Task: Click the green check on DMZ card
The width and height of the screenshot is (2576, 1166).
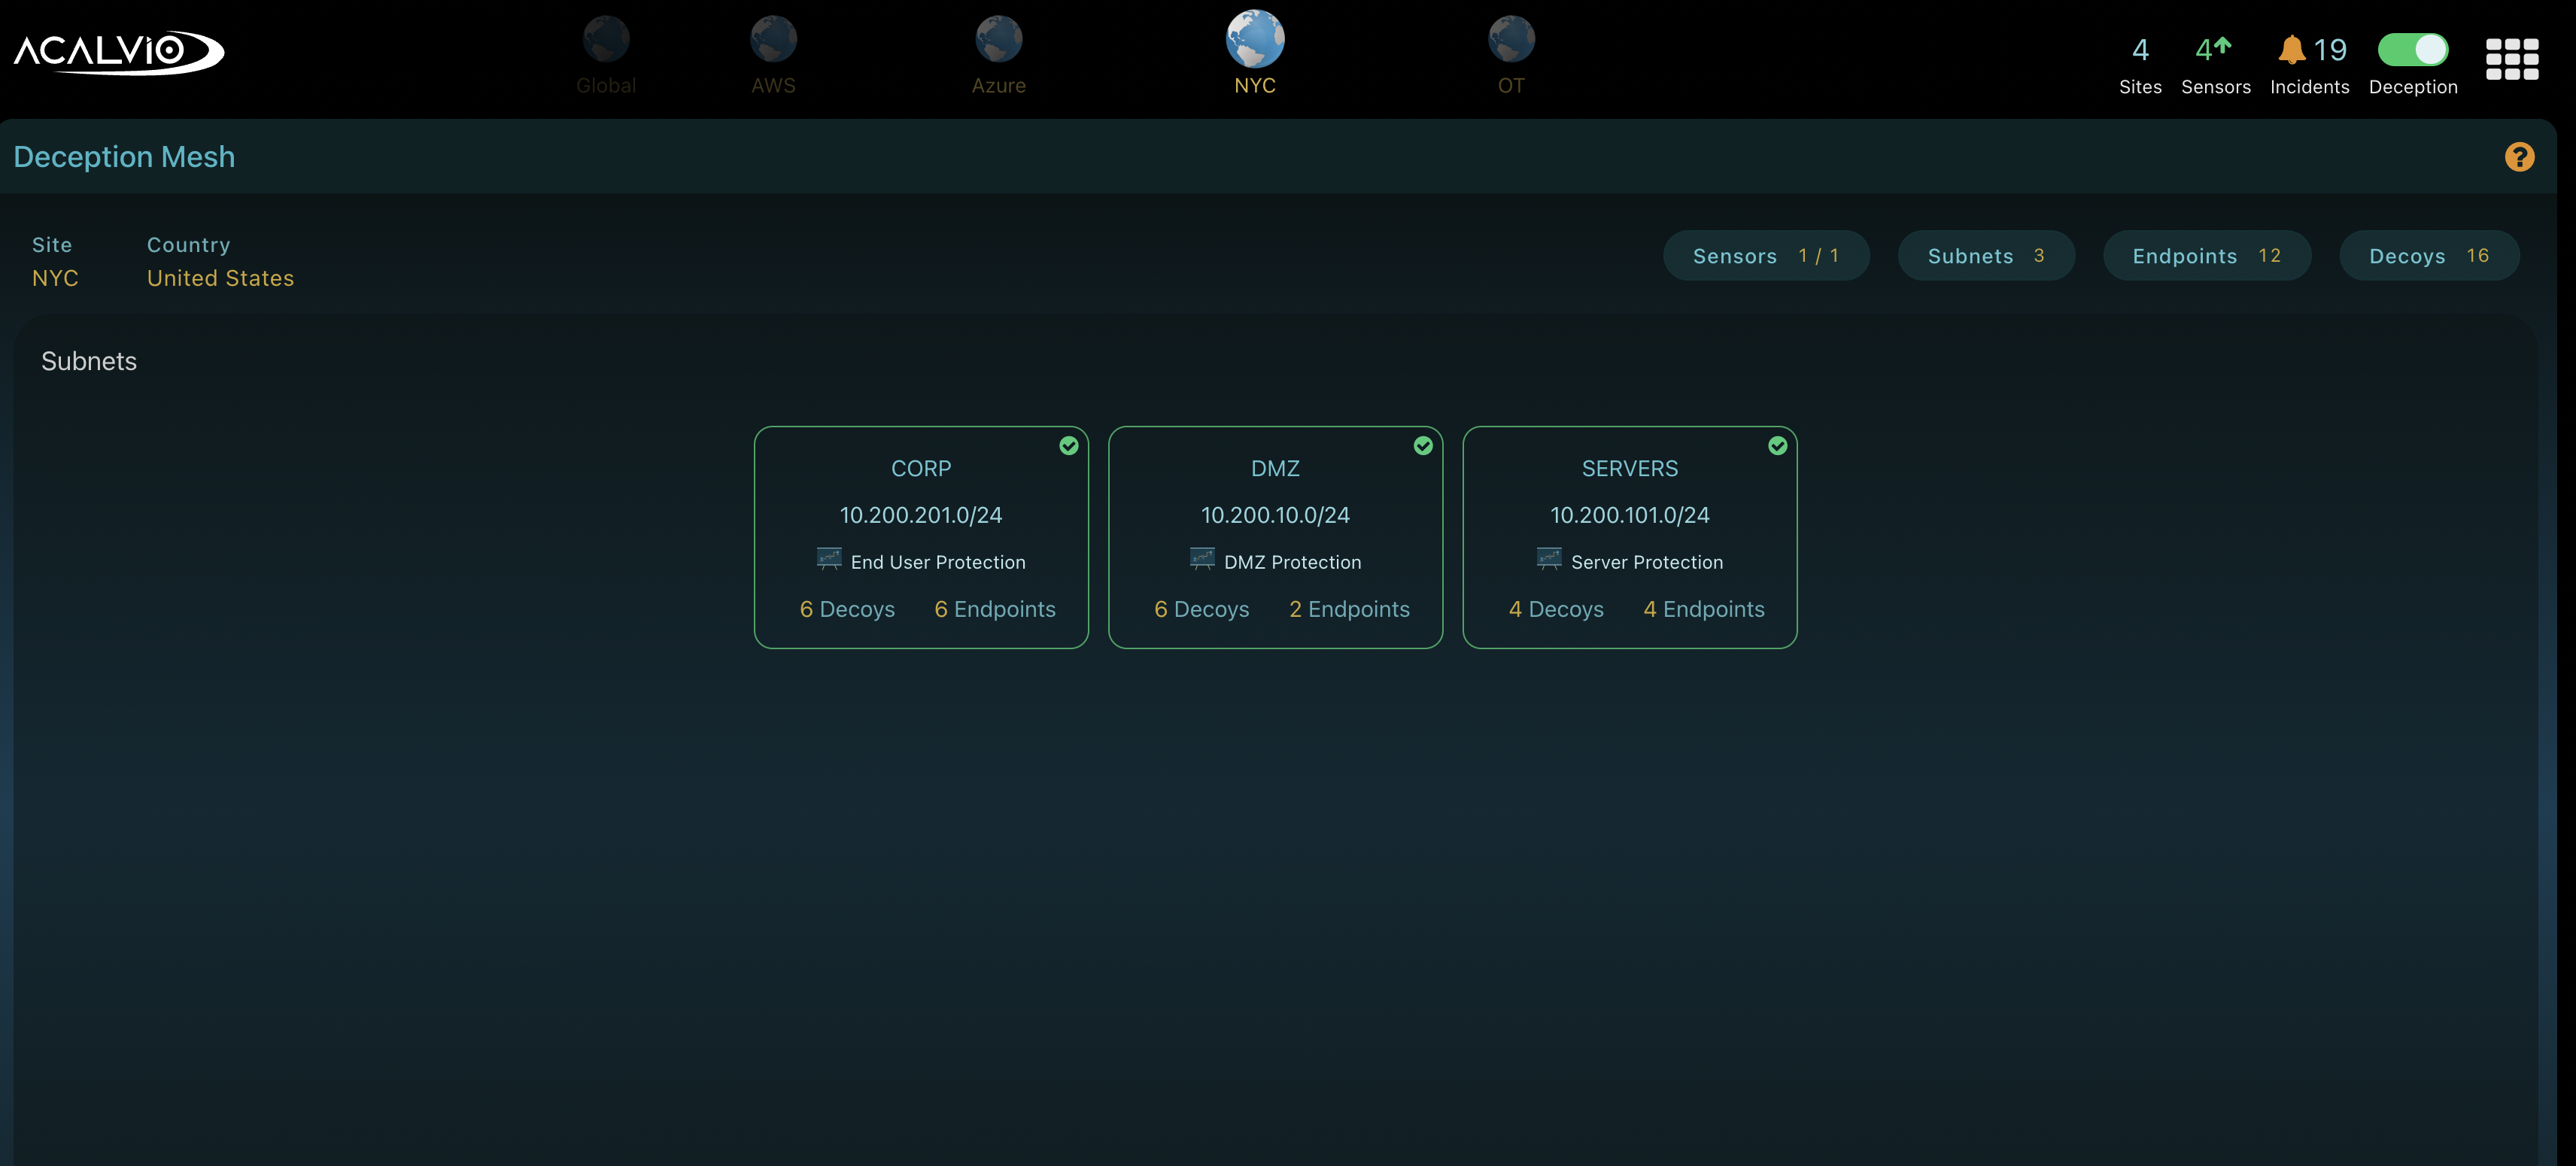Action: 1423,446
